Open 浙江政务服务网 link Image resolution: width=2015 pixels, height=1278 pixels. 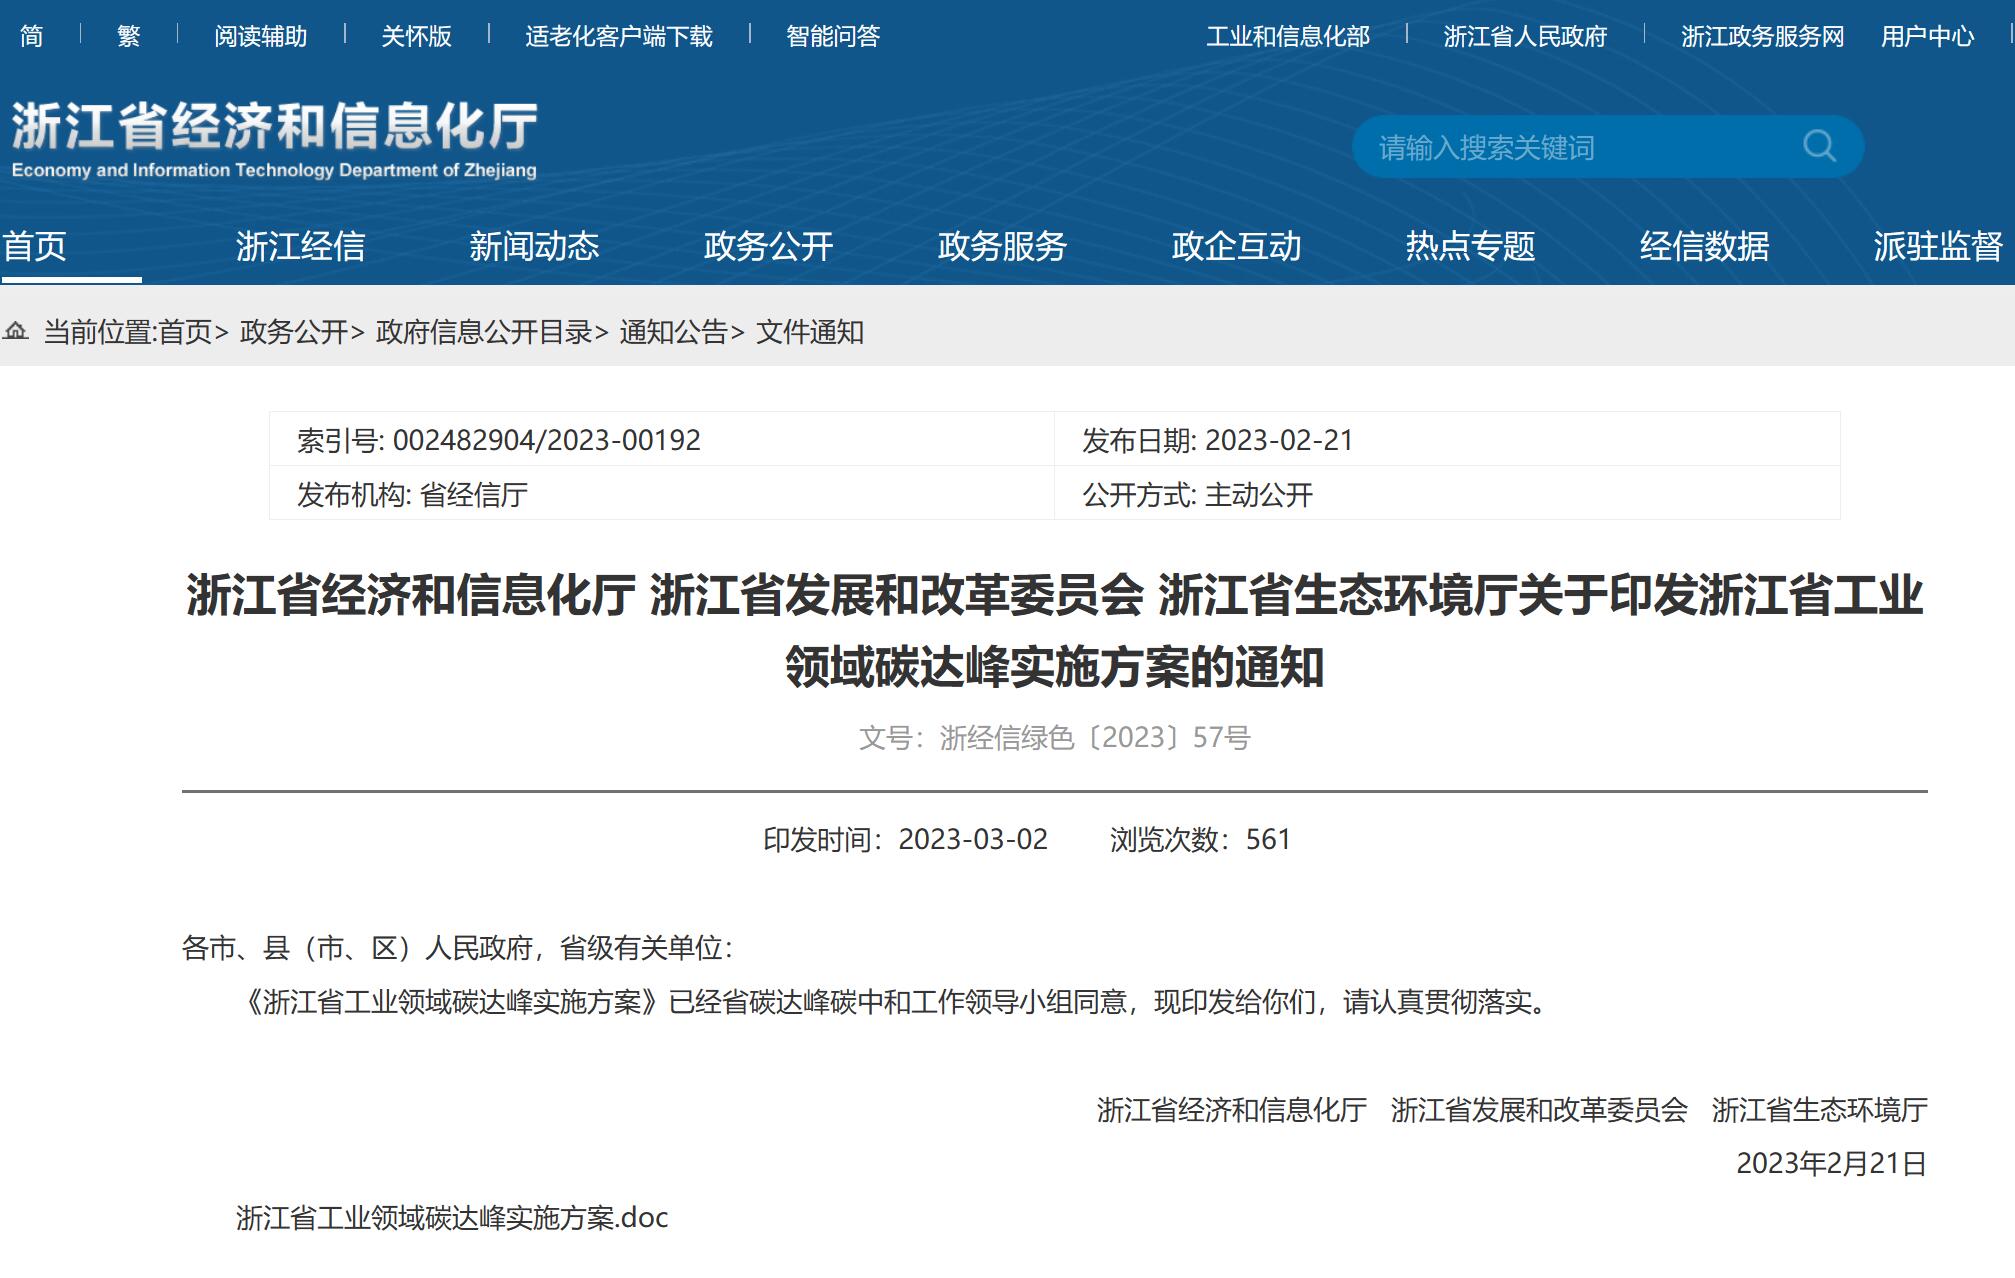[1762, 36]
